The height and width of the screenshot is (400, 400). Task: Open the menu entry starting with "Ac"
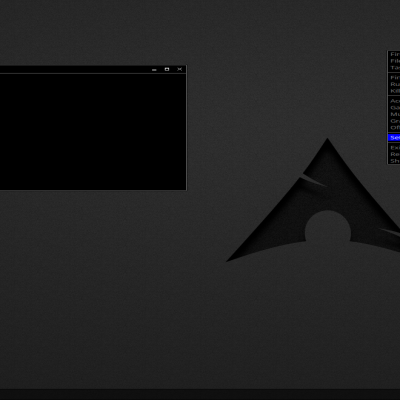pyautogui.click(x=394, y=101)
